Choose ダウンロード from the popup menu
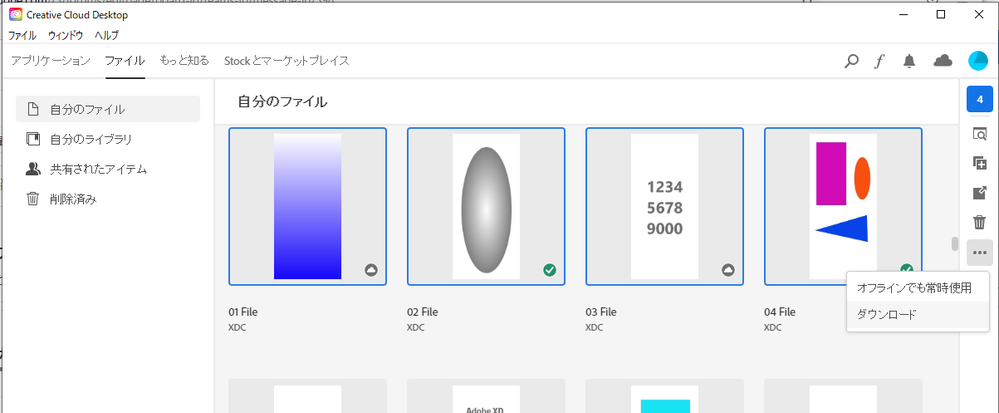999x413 pixels. 918,314
